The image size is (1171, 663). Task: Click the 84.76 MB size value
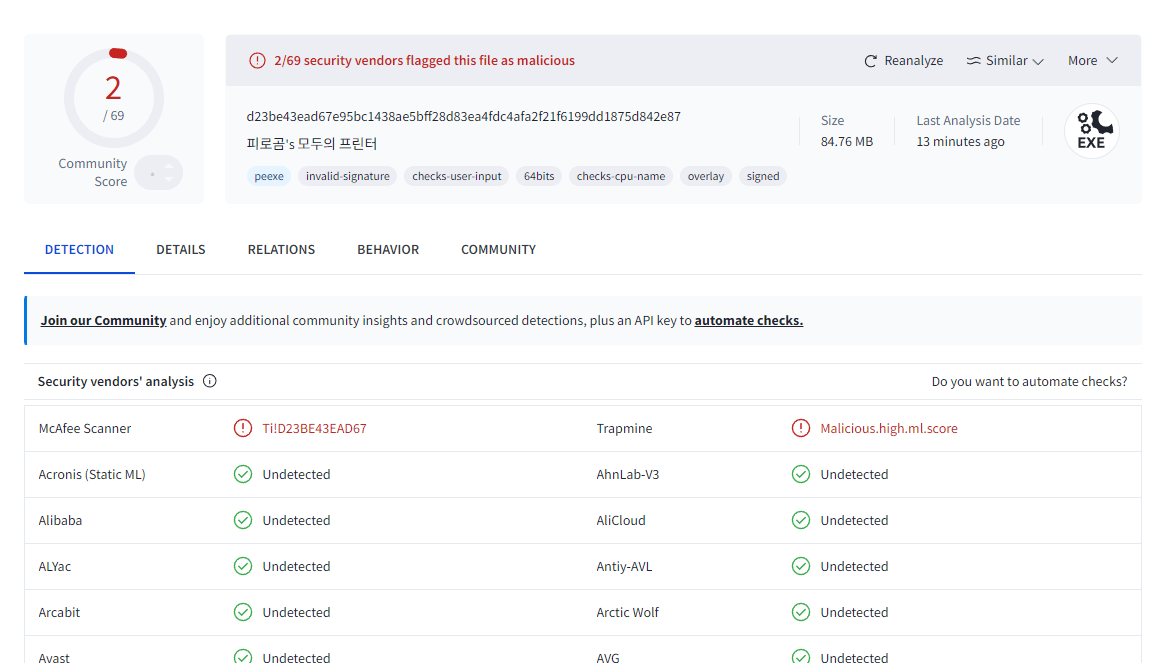click(847, 142)
